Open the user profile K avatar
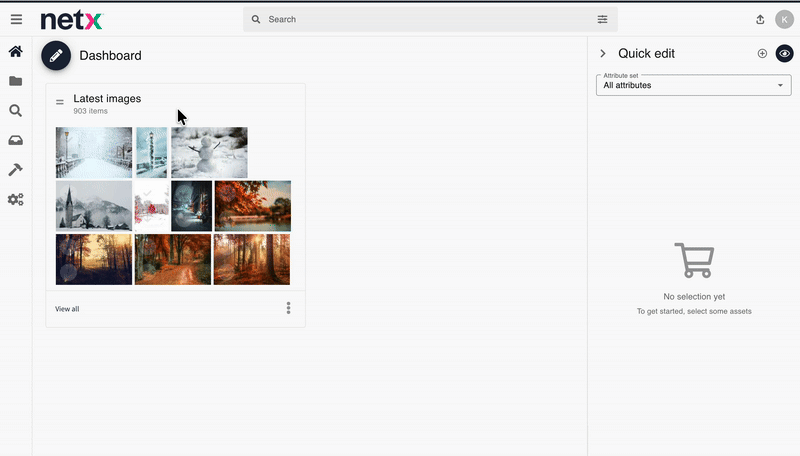 pos(784,19)
